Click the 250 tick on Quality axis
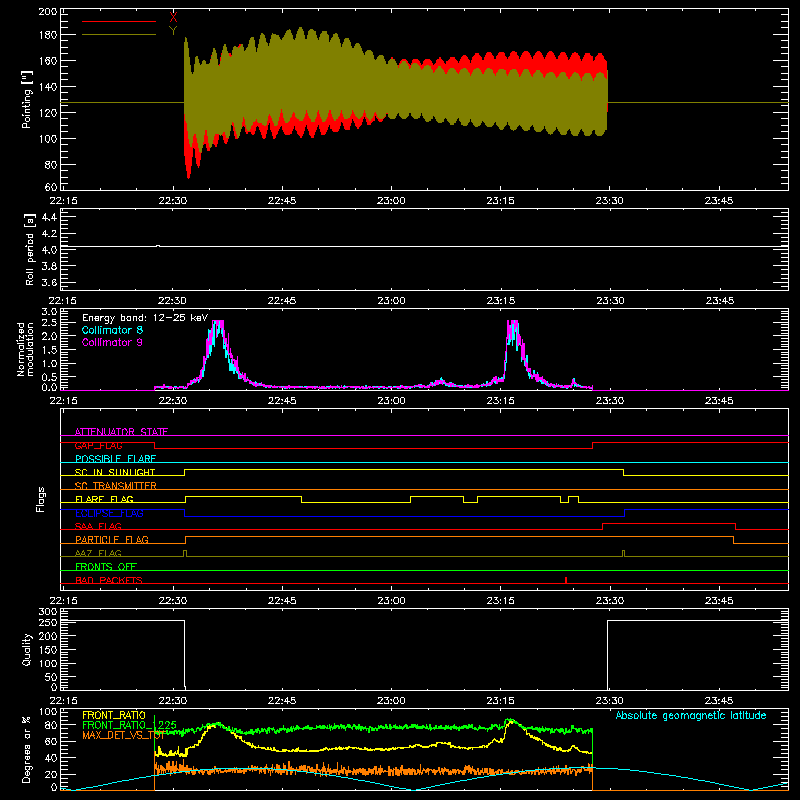 48,622
